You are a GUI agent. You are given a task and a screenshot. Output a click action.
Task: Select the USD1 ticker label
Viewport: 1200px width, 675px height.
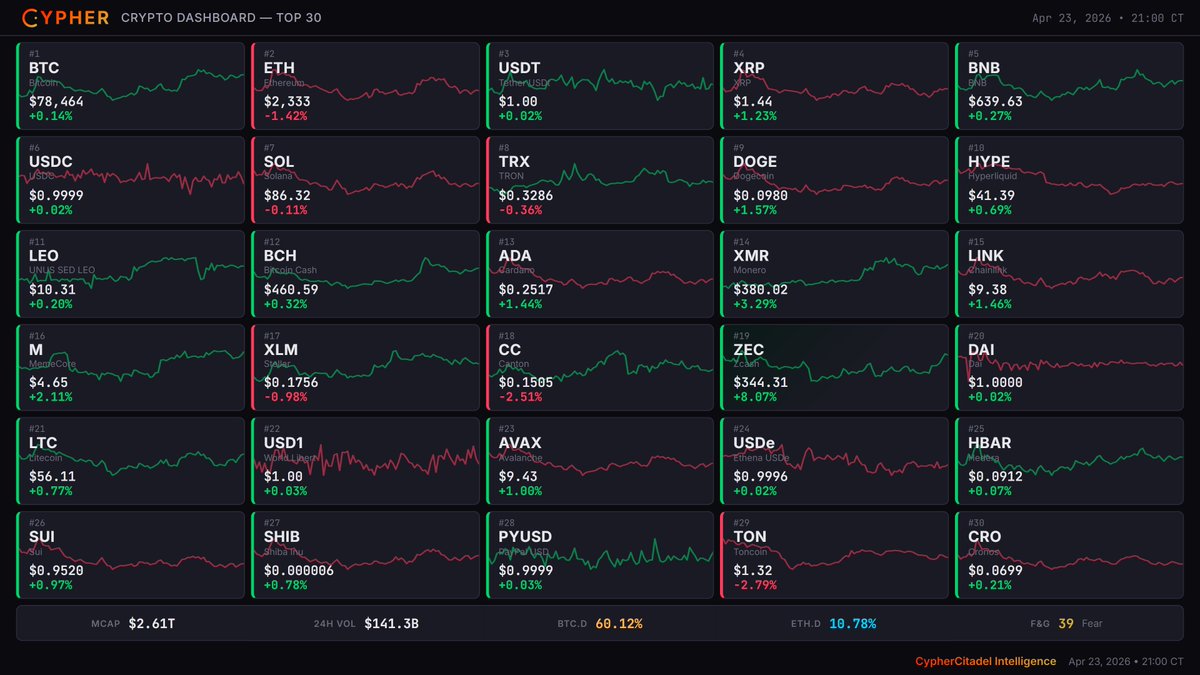pyautogui.click(x=285, y=444)
